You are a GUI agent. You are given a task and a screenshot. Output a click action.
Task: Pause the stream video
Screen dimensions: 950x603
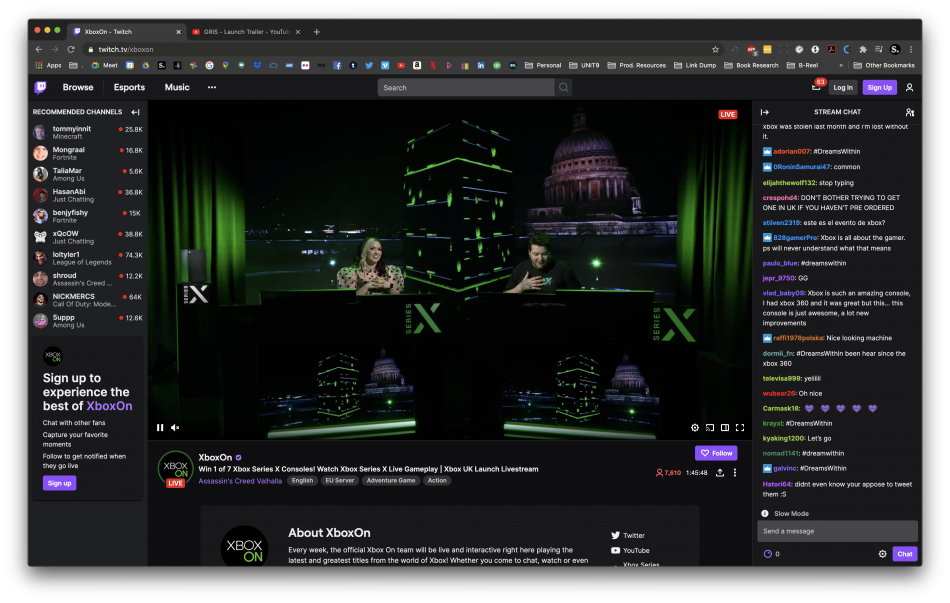(x=160, y=427)
